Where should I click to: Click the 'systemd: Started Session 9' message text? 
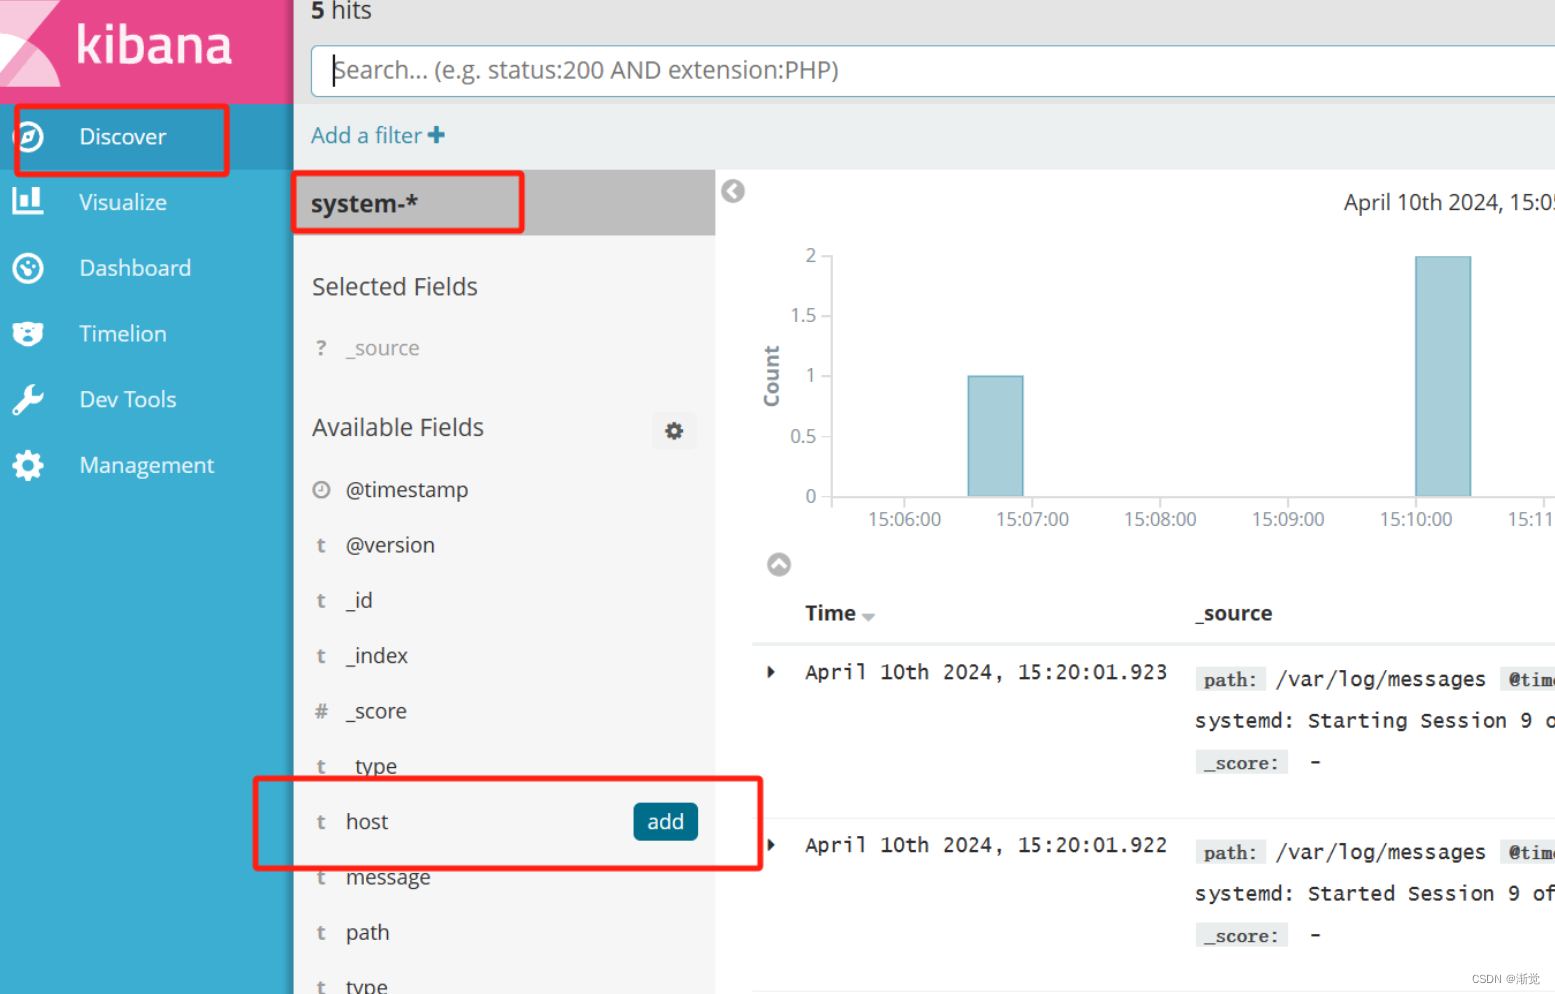pos(1375,894)
